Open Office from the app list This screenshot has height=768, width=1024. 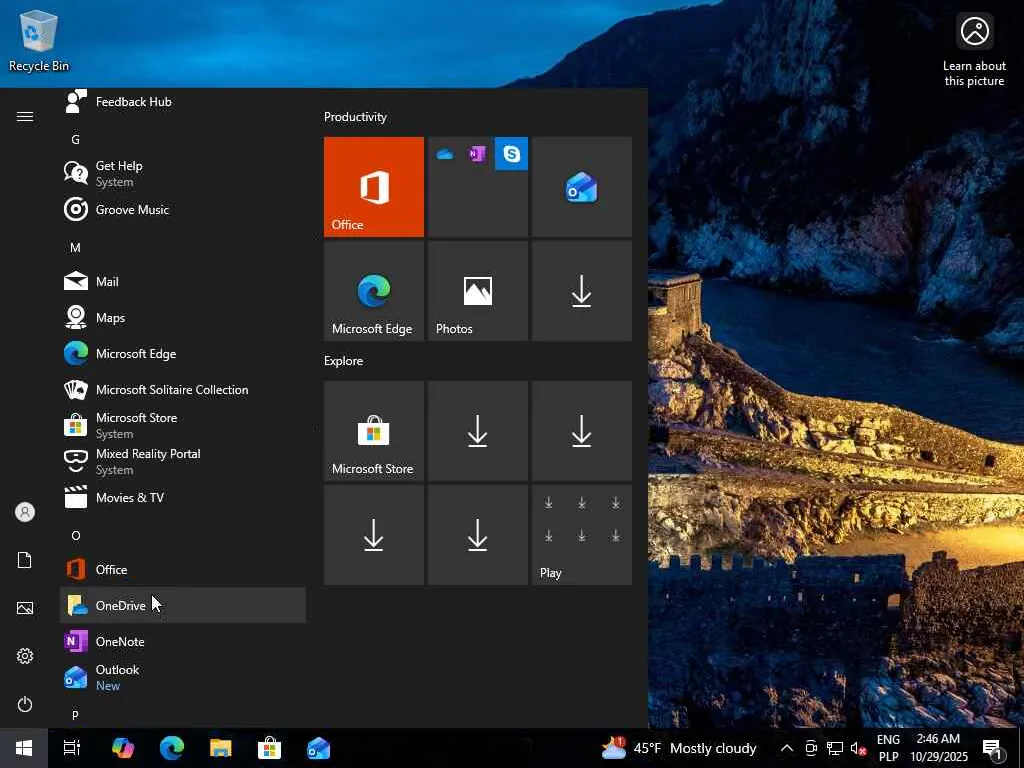pos(183,569)
